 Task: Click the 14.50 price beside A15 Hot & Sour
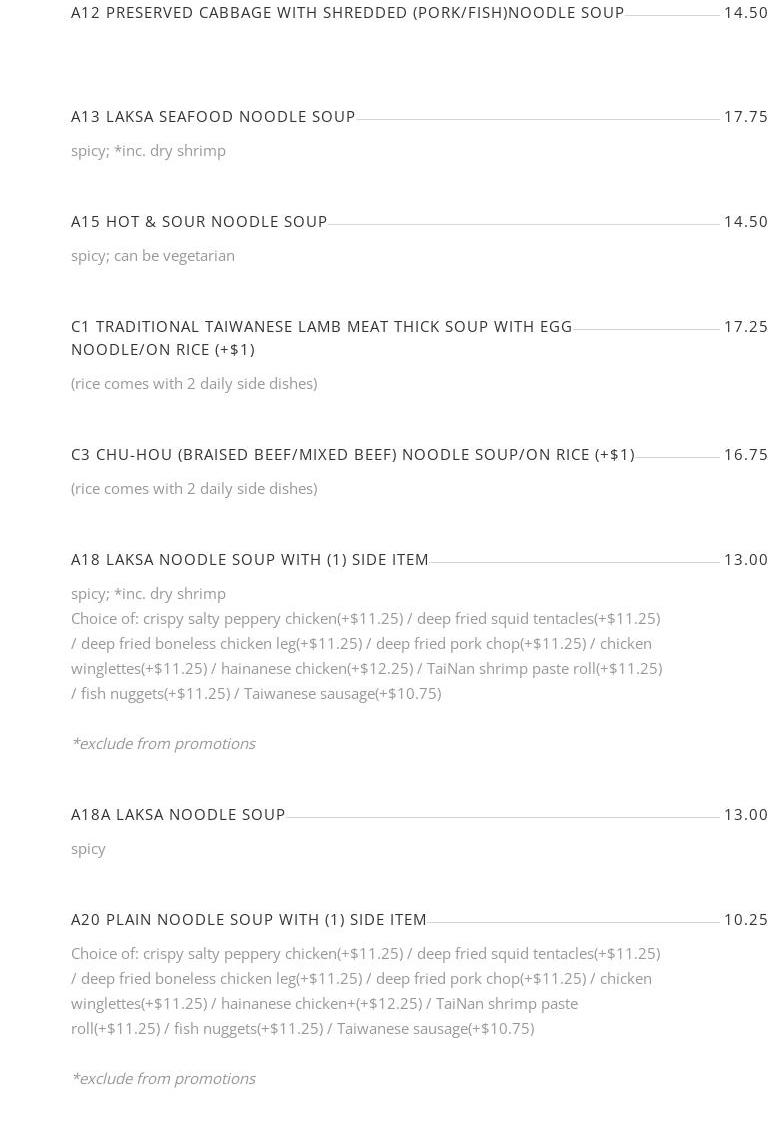745,222
